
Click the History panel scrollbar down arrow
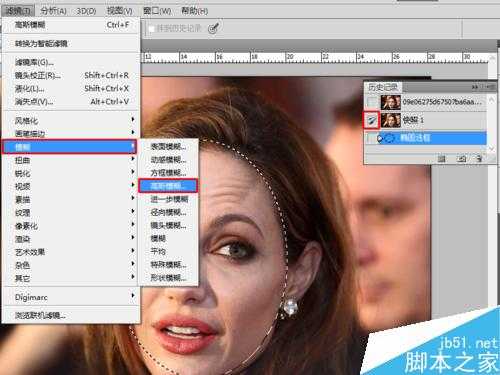pyautogui.click(x=491, y=148)
